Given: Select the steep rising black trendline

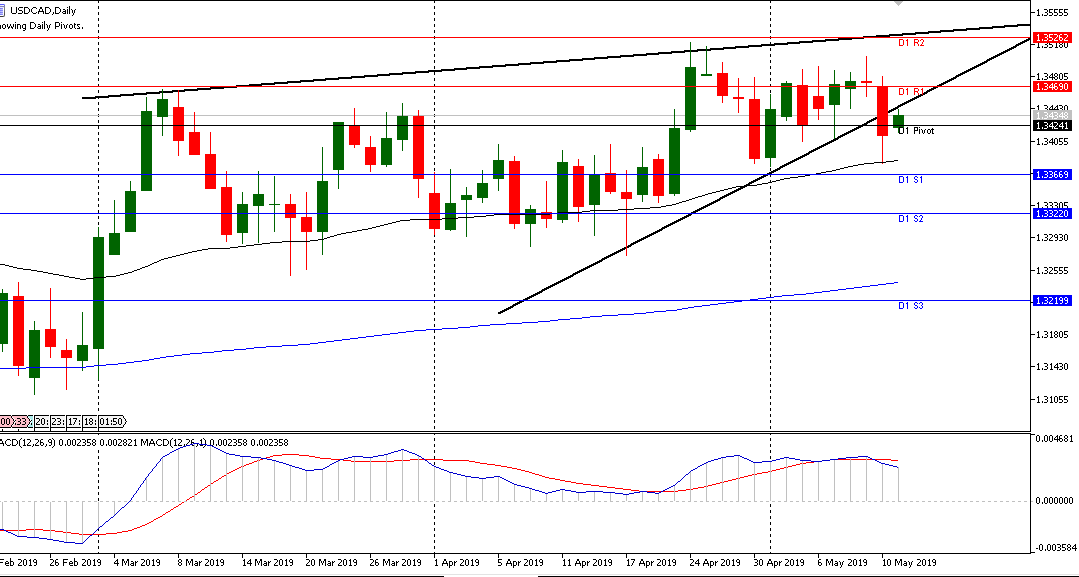Looking at the screenshot, I should (764, 176).
